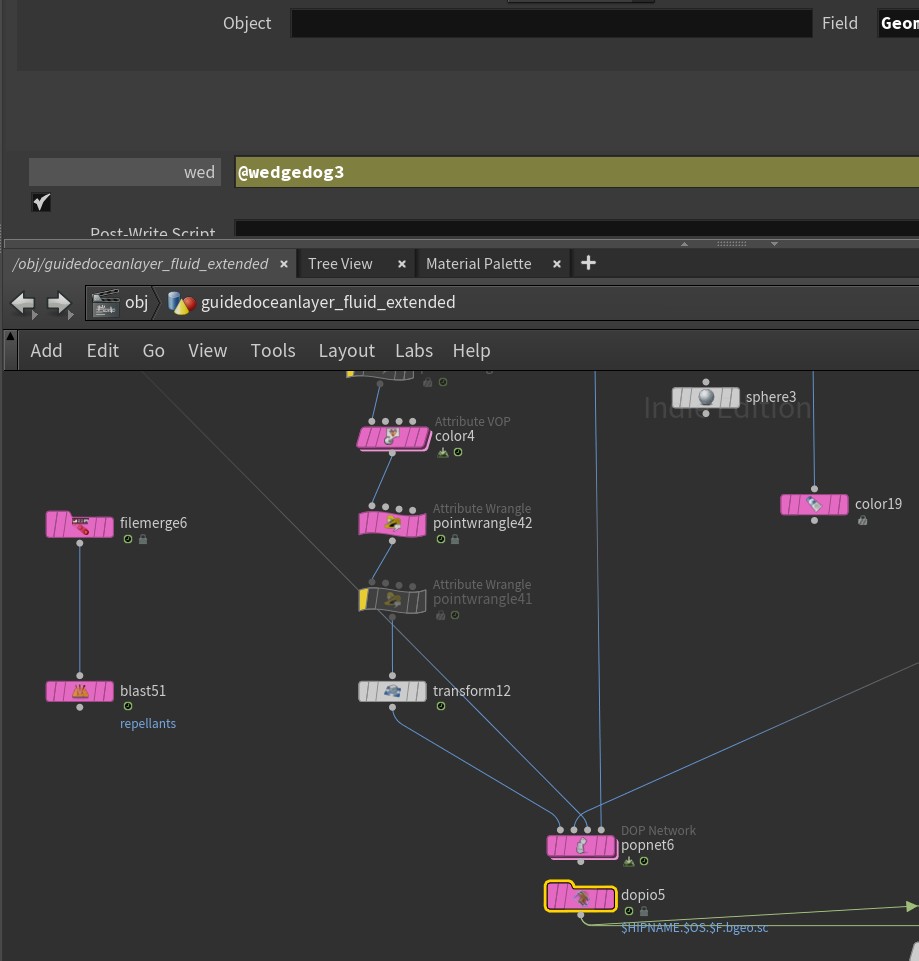The image size is (919, 961).
Task: Select the transform12 node
Action: 392,691
